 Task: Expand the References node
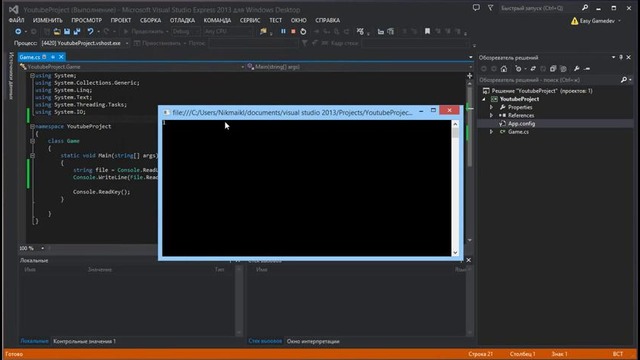[x=491, y=116]
